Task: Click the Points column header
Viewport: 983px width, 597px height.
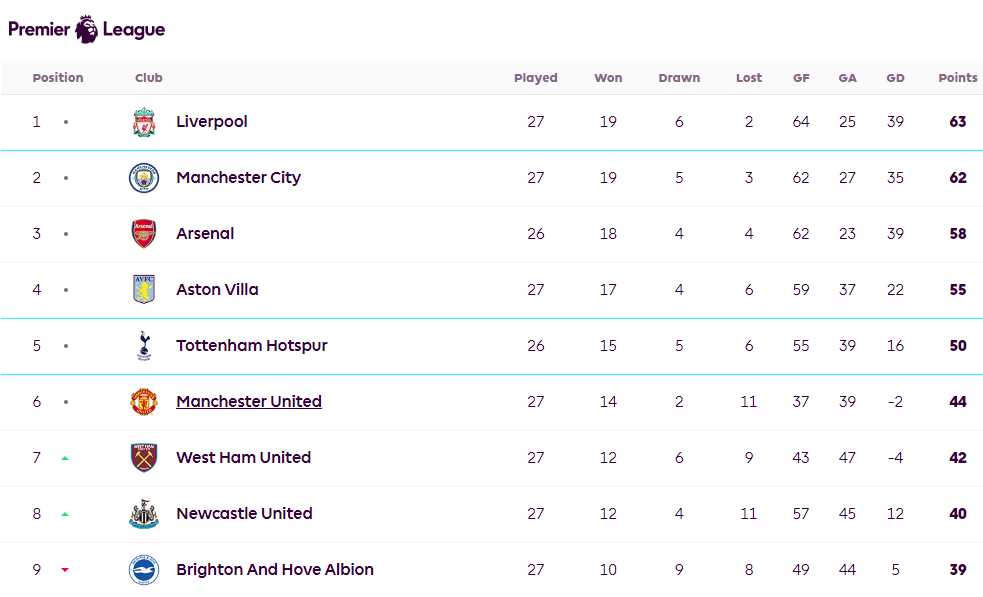Action: tap(957, 78)
